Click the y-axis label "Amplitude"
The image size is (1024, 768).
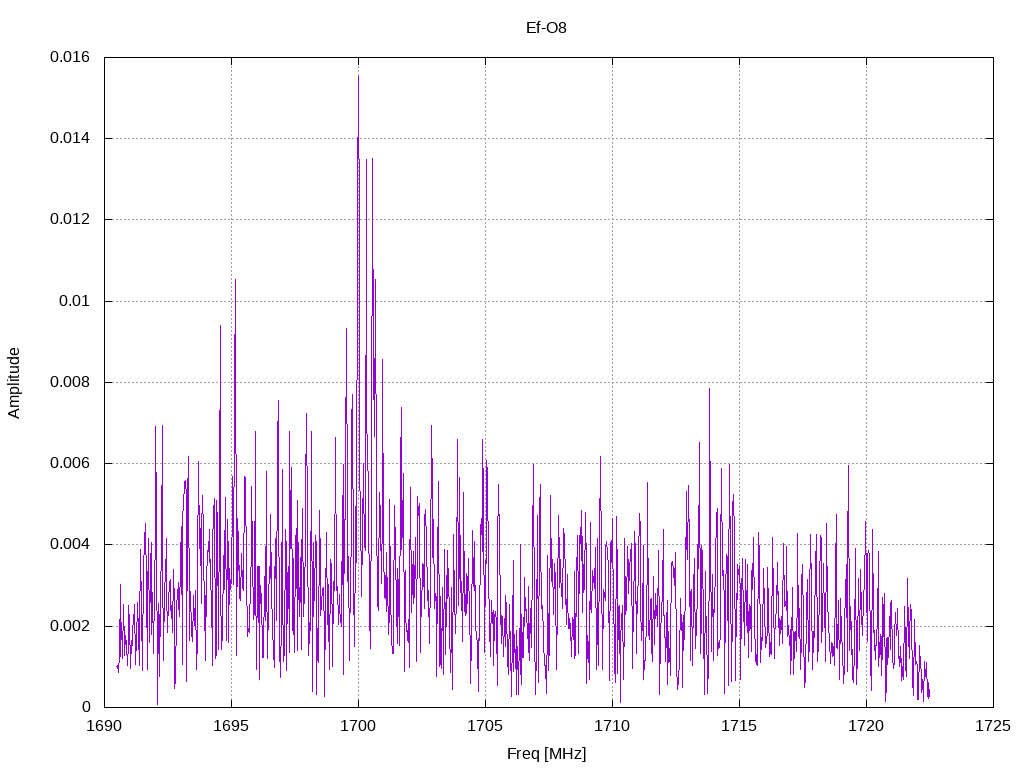[x=14, y=383]
